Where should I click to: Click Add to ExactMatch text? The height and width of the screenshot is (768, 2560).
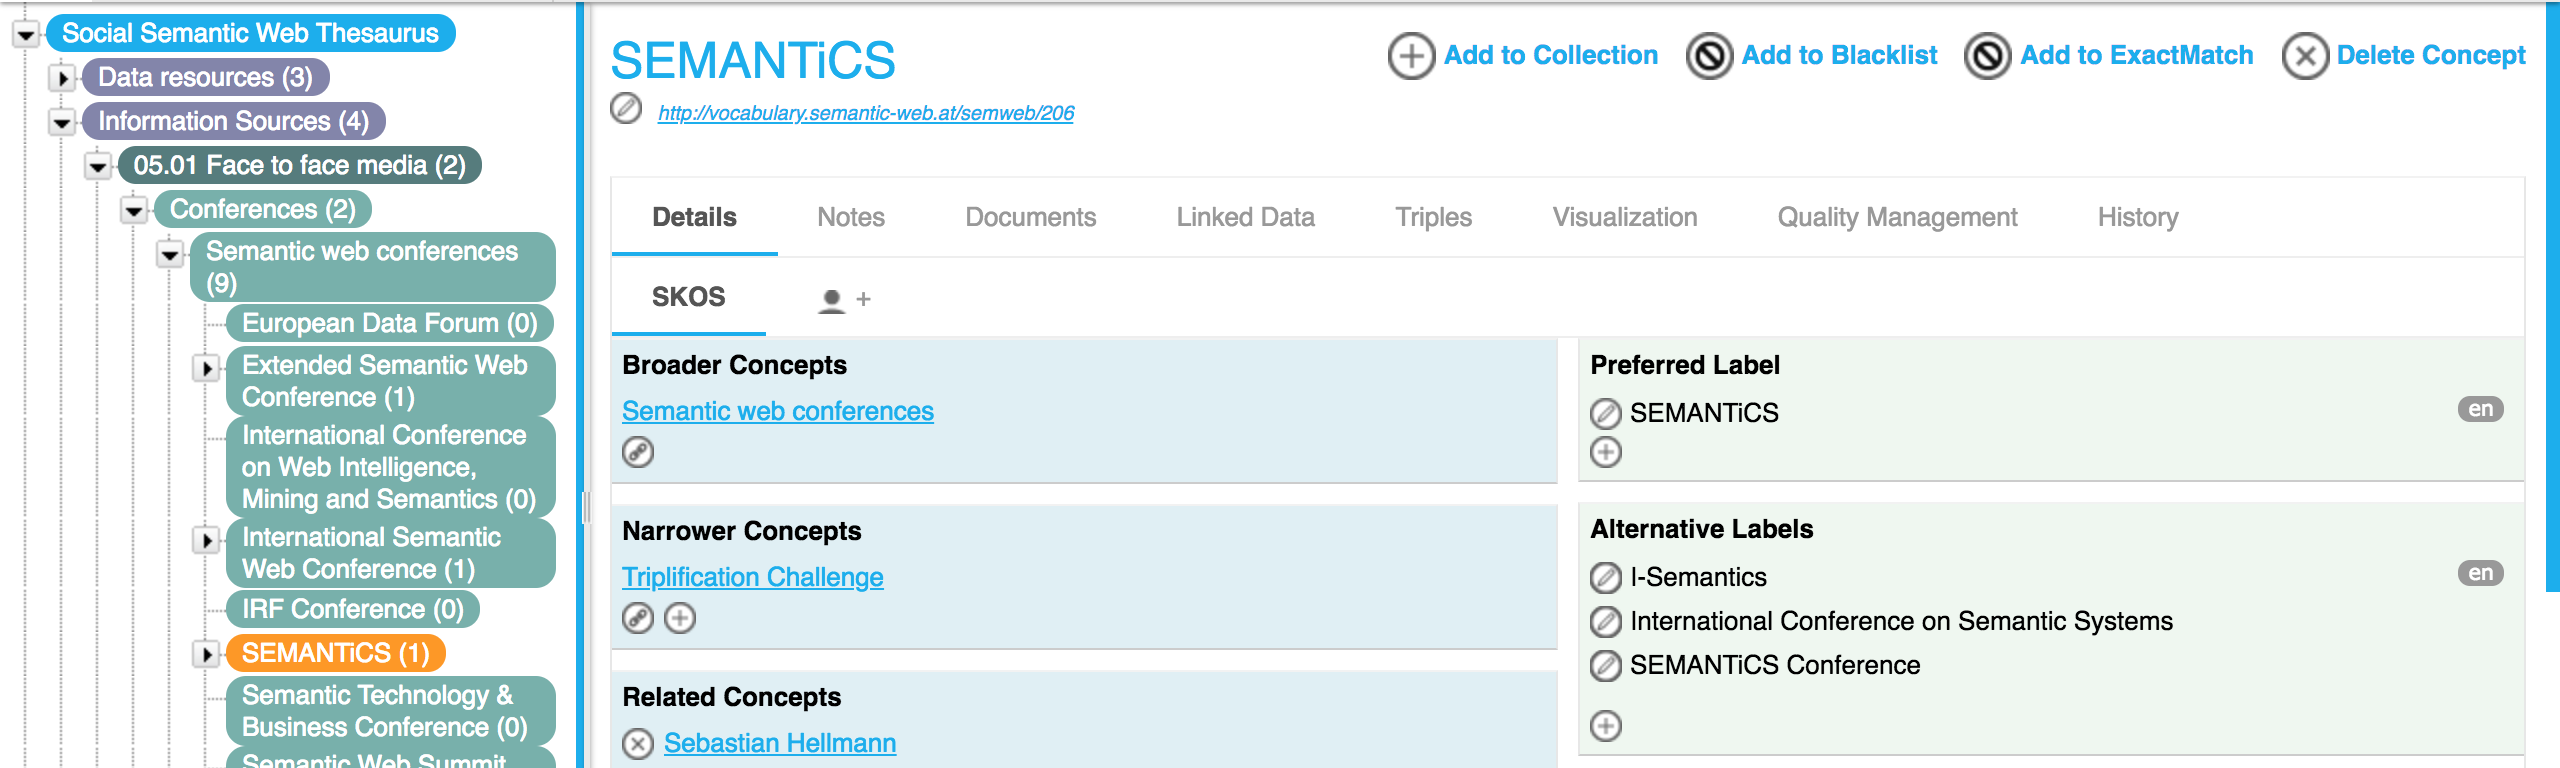tap(2137, 55)
